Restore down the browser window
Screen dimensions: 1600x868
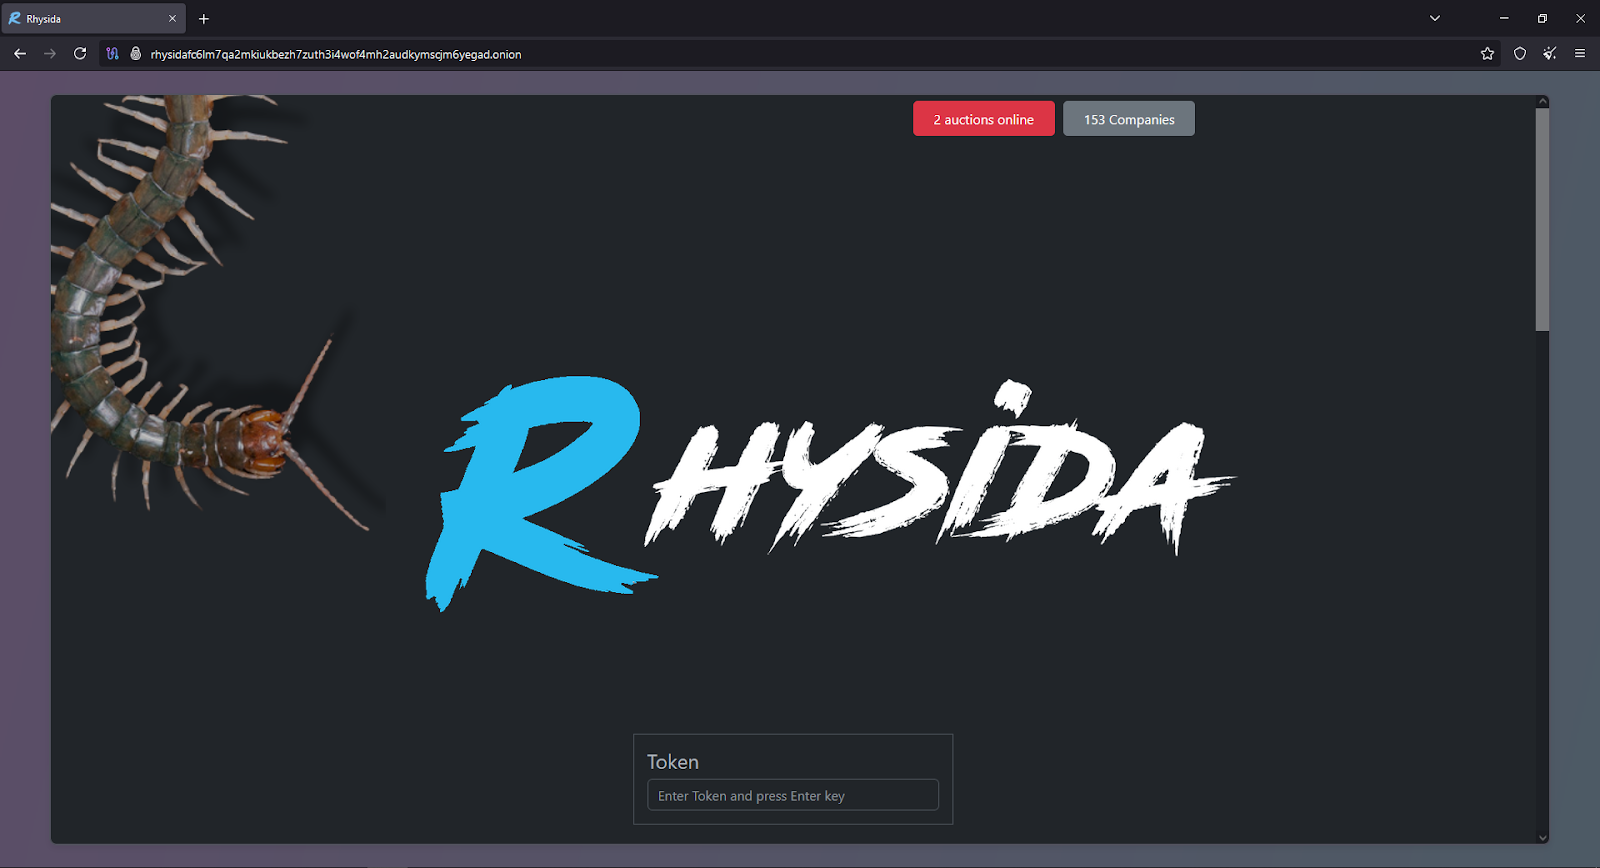pos(1542,18)
